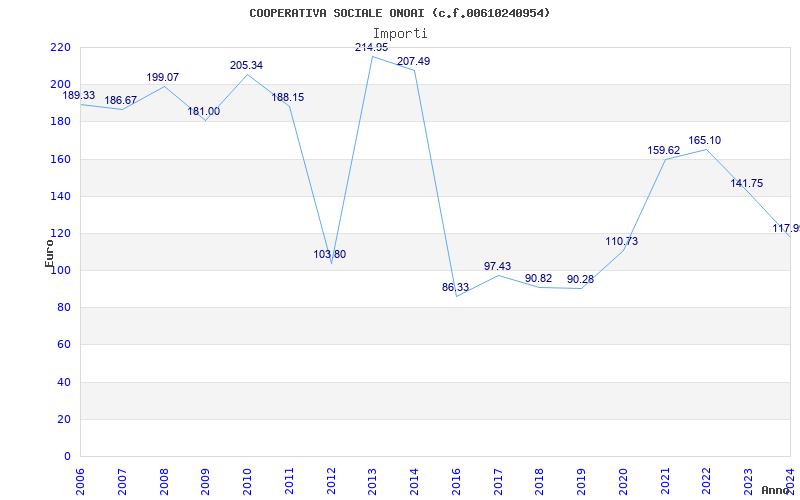The height and width of the screenshot is (500, 800).
Task: Click the 20 y-axis tick label
Action: [x=63, y=419]
